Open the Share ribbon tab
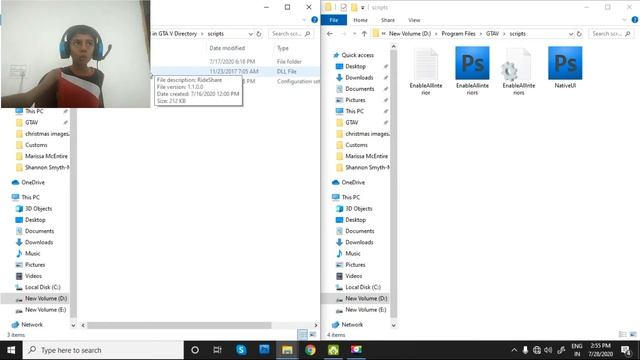The width and height of the screenshot is (640, 360). tap(388, 20)
